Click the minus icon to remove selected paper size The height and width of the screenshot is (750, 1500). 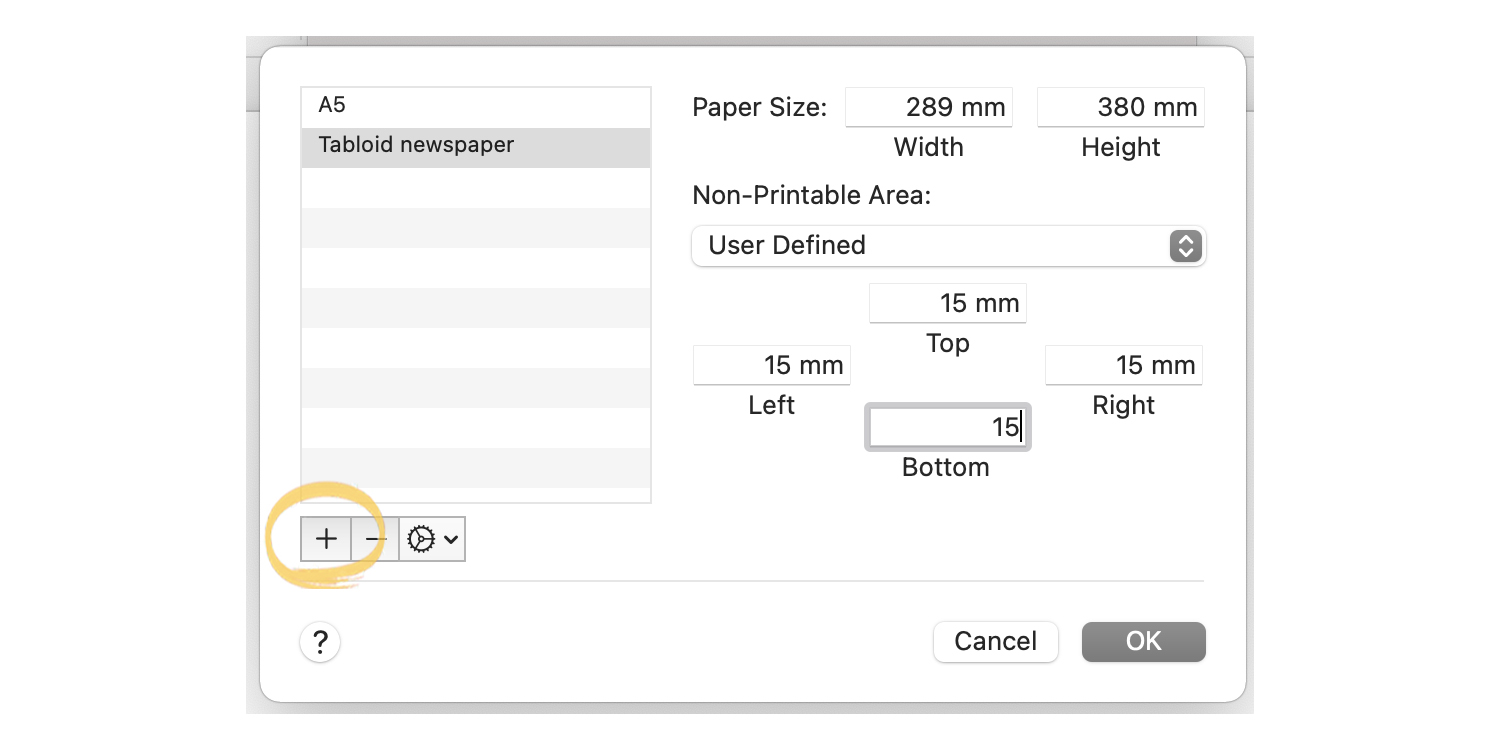coord(375,538)
